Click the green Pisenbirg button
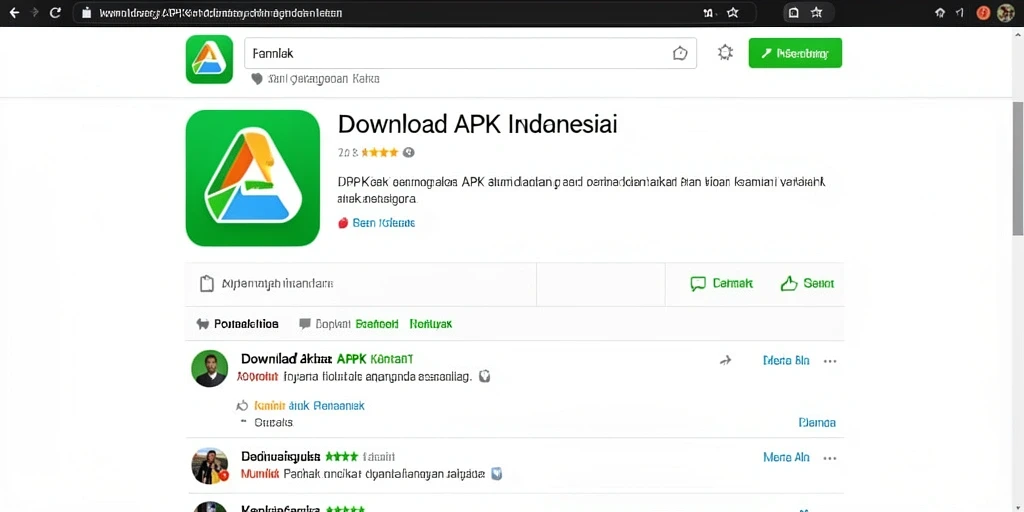 (x=795, y=53)
